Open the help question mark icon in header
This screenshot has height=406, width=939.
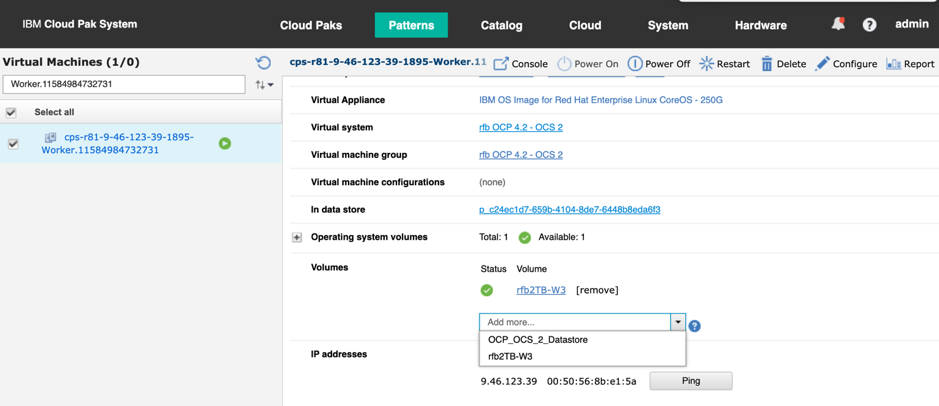[x=869, y=25]
